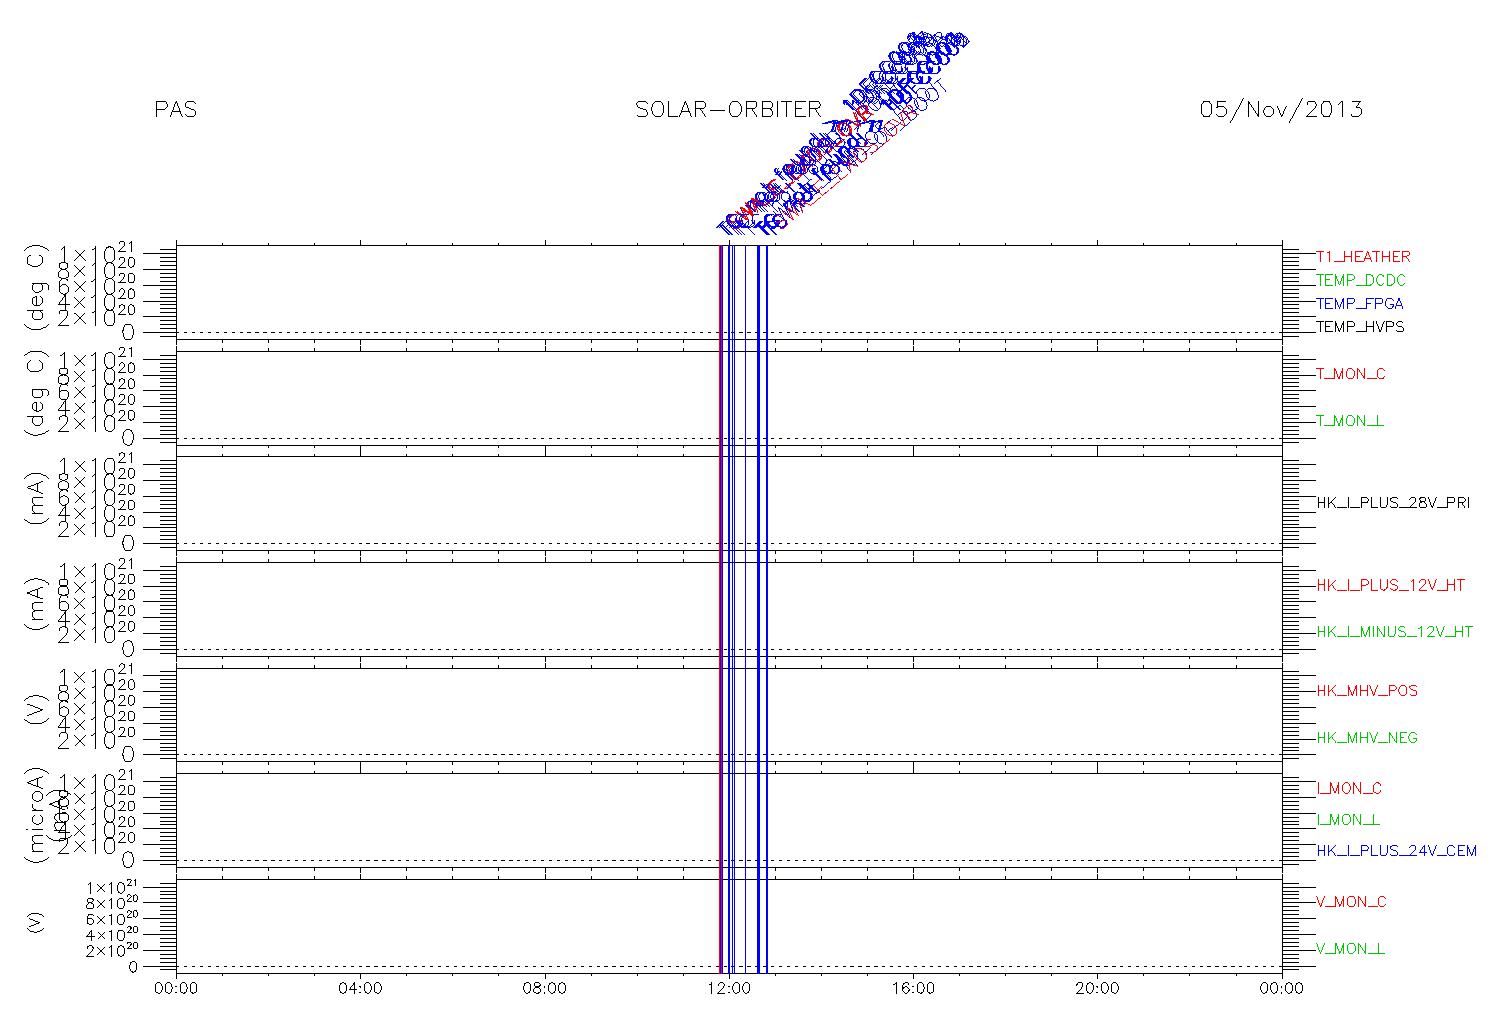Select the 12:00 time axis tick label
1512x1020 pixels.
point(729,989)
